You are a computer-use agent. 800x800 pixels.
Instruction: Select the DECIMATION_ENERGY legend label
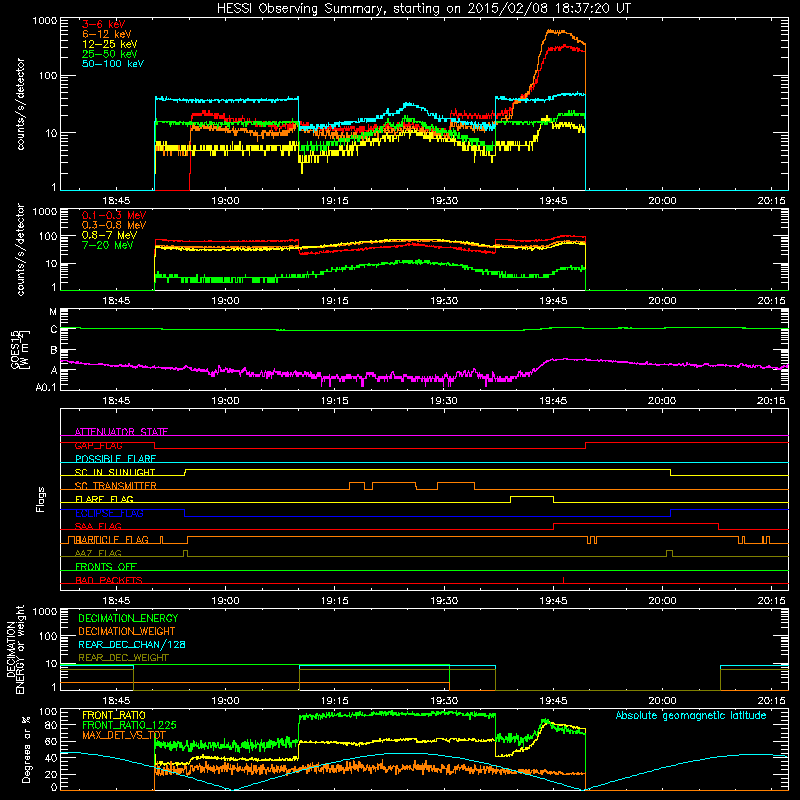[128, 618]
